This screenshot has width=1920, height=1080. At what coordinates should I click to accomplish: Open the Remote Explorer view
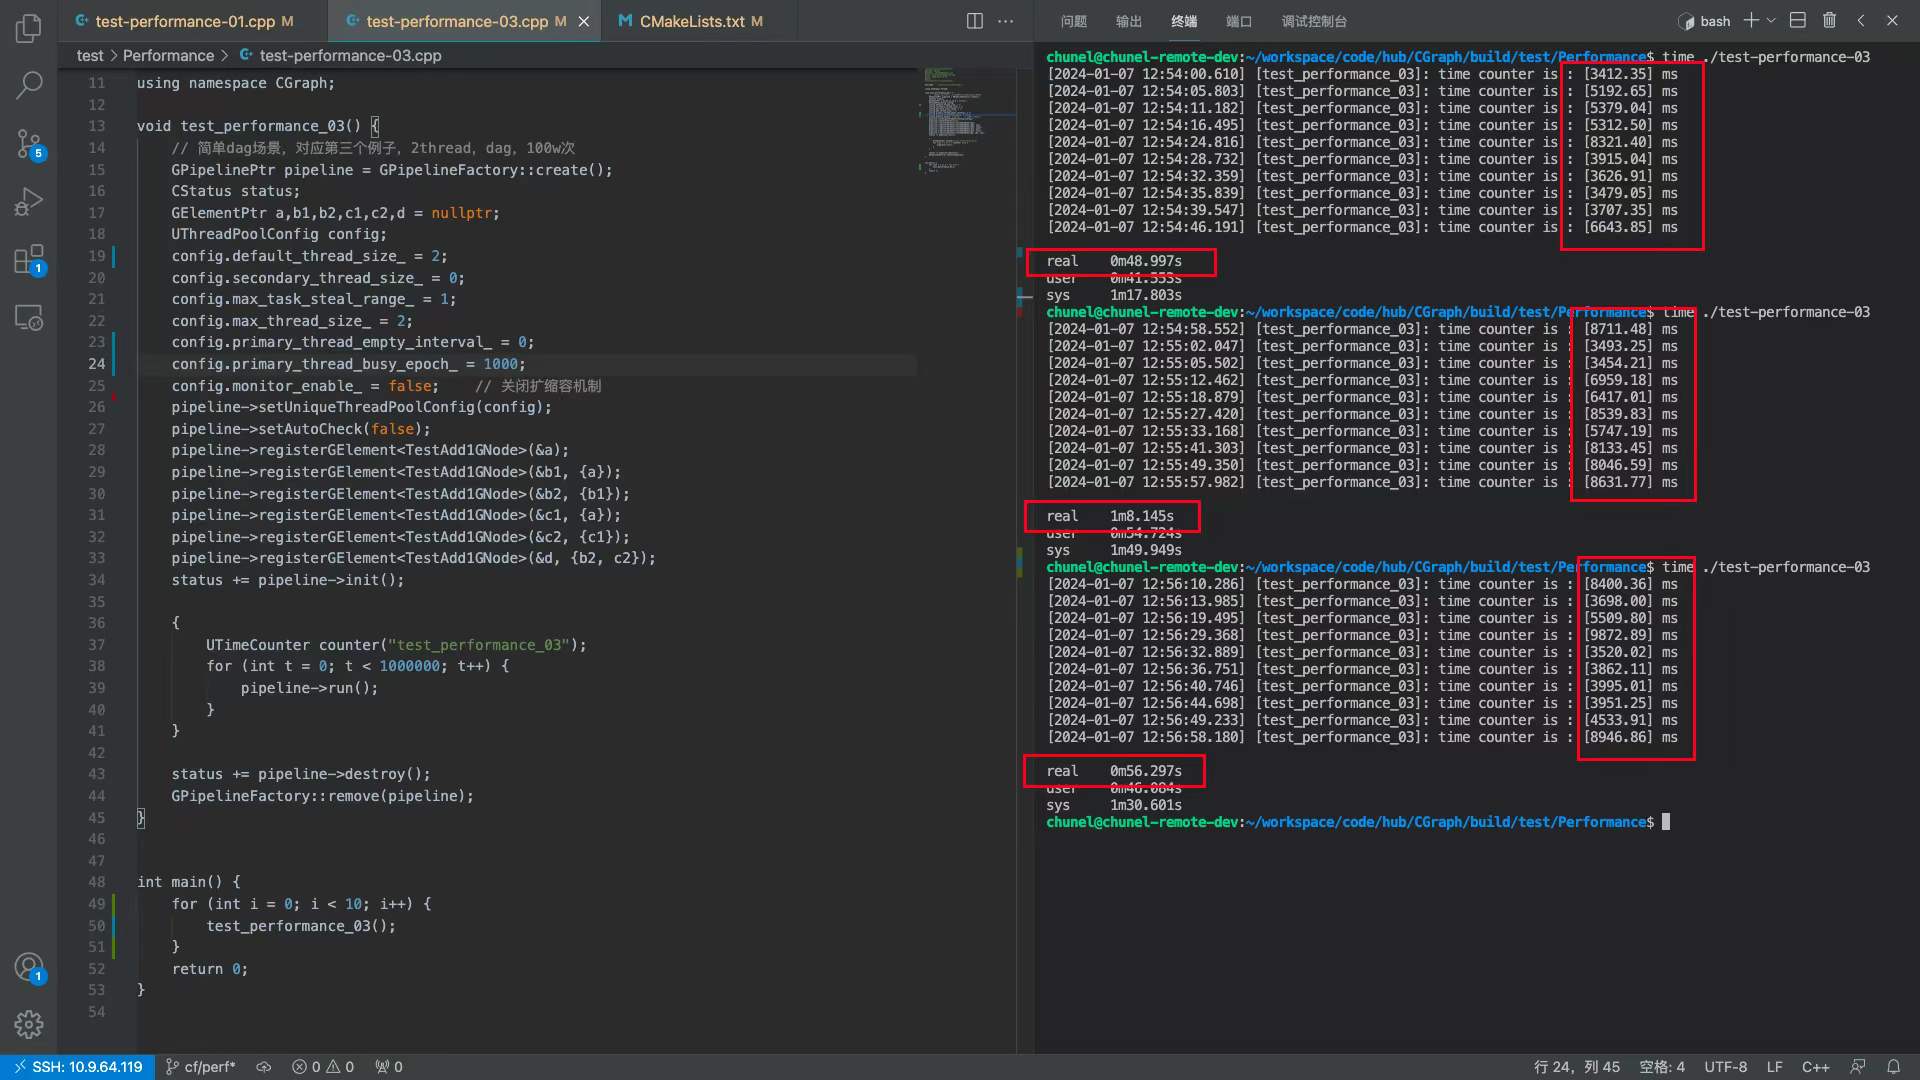29,318
